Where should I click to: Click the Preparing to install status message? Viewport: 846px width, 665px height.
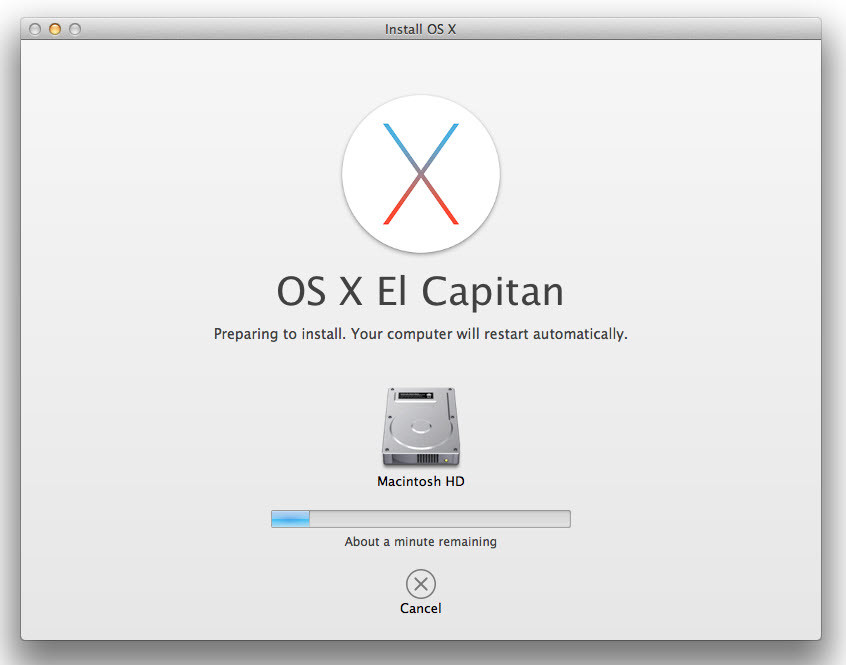click(420, 334)
